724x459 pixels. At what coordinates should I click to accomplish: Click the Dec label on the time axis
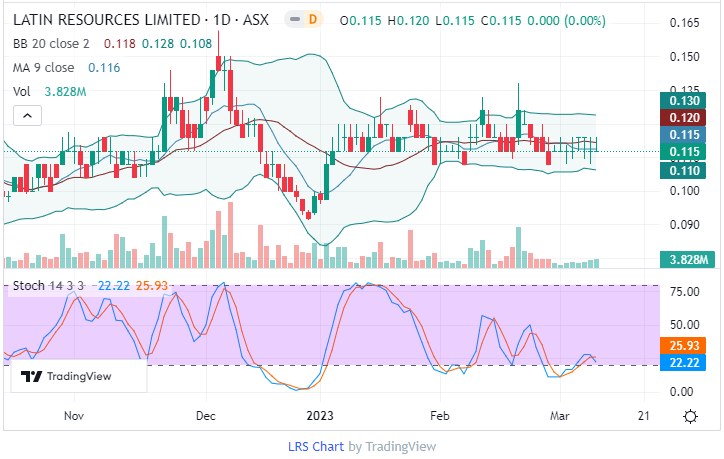pyautogui.click(x=206, y=415)
